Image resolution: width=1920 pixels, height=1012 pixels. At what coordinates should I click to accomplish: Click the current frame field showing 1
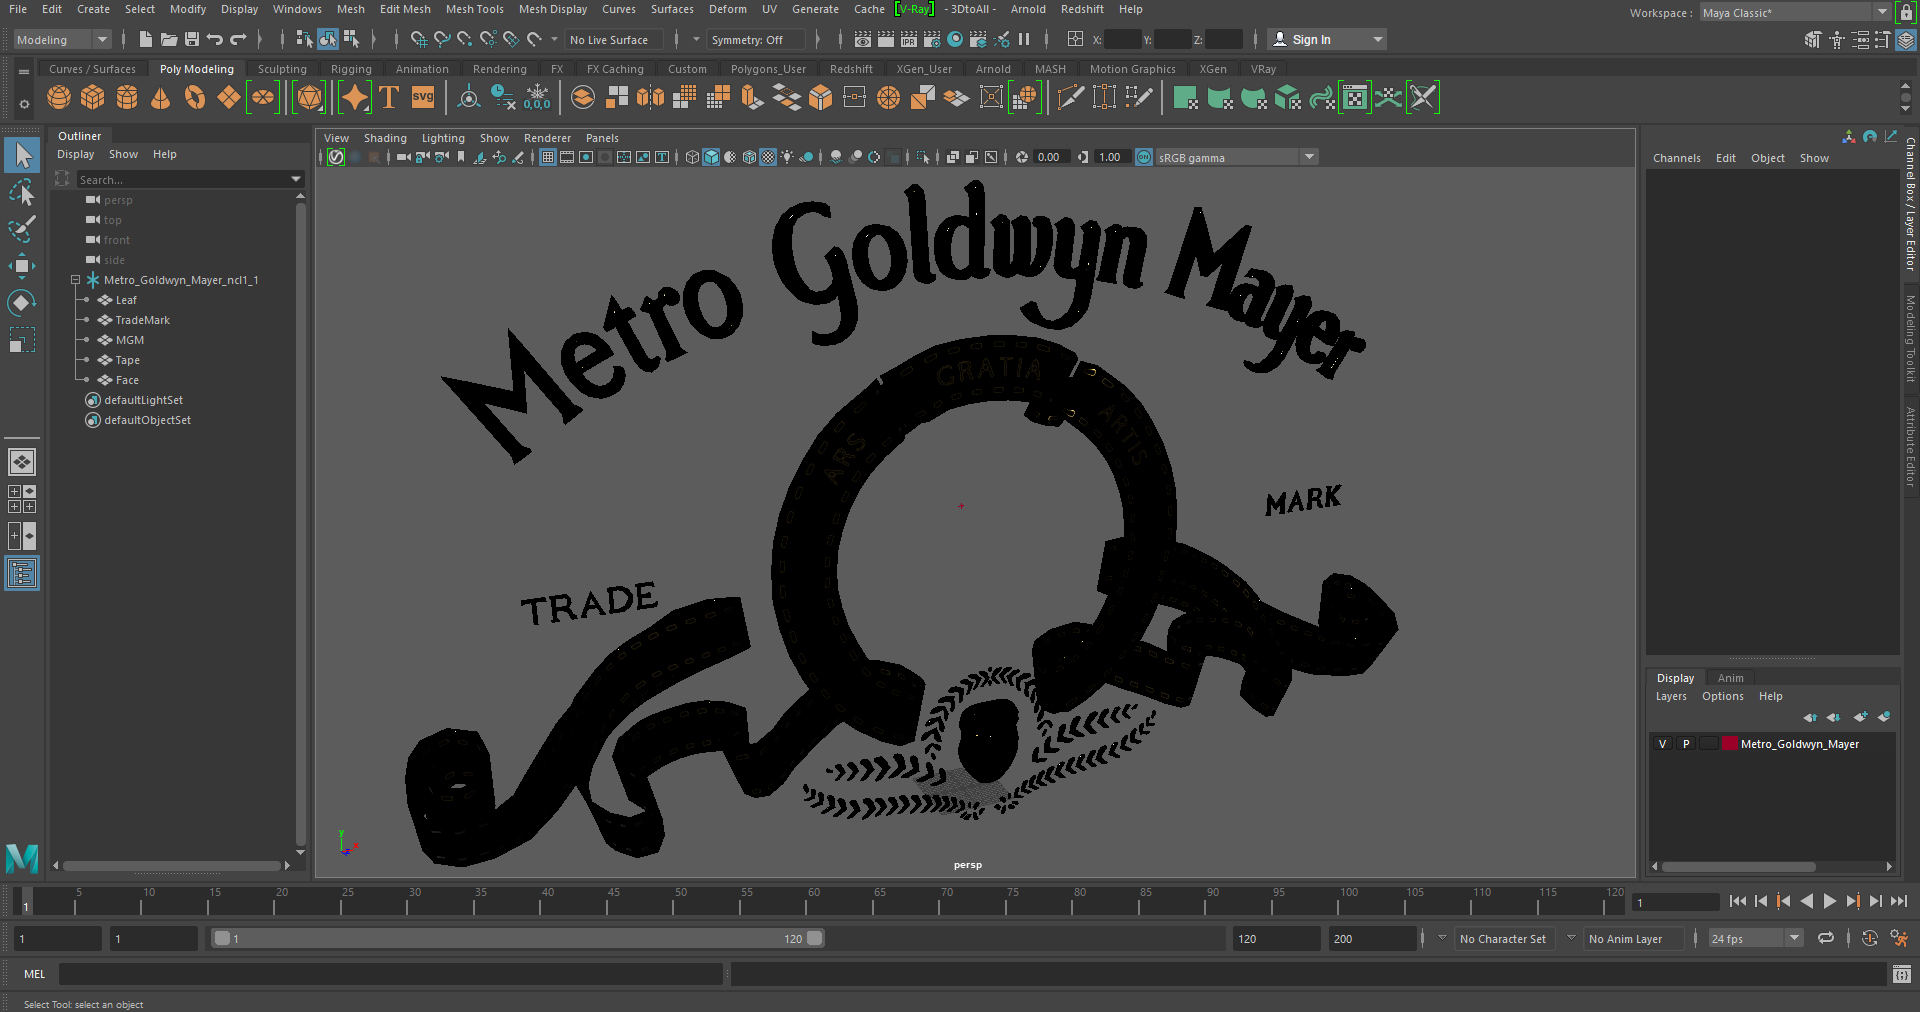point(1675,902)
